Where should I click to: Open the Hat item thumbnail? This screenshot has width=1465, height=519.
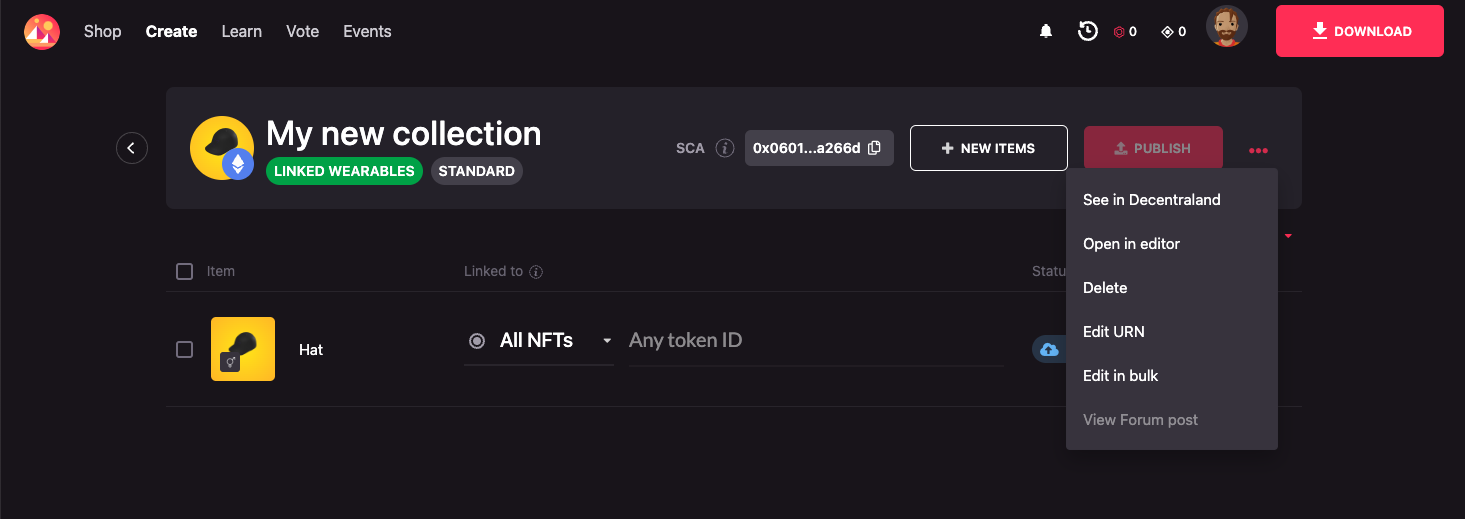(243, 349)
